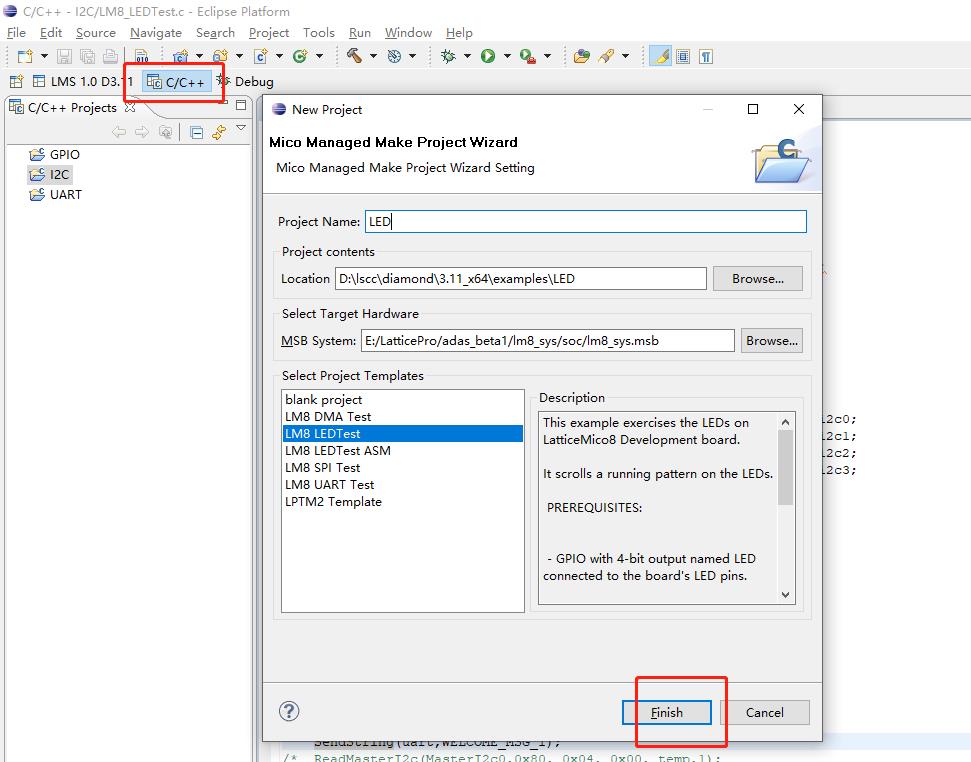Viewport: 971px width, 762px height.
Task: Switch to the Debug perspective
Action: [246, 81]
